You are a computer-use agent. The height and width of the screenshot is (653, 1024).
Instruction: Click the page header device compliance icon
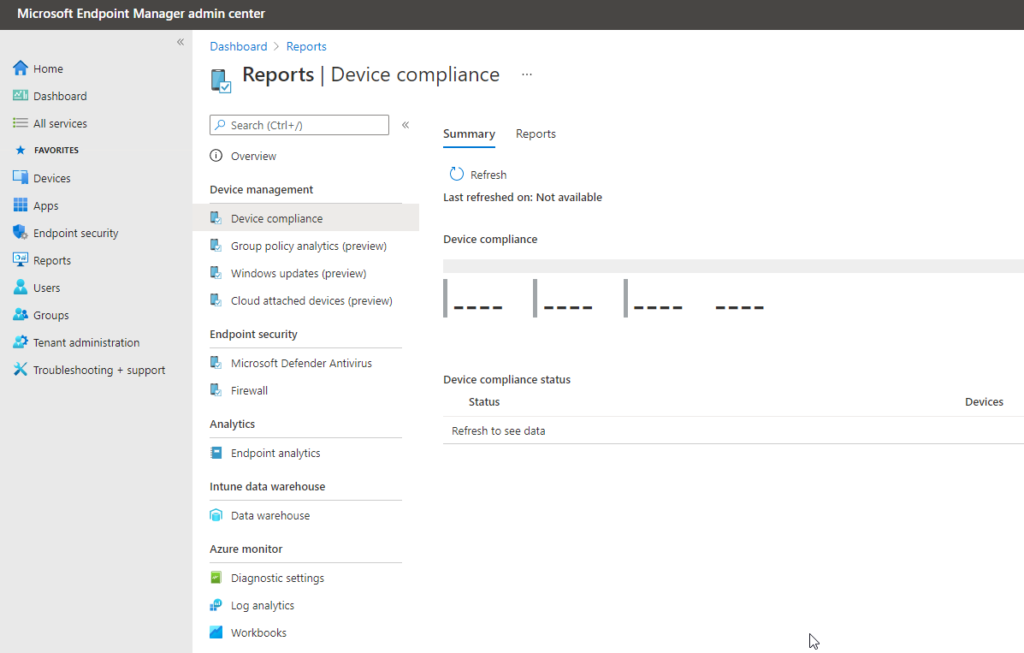221,80
